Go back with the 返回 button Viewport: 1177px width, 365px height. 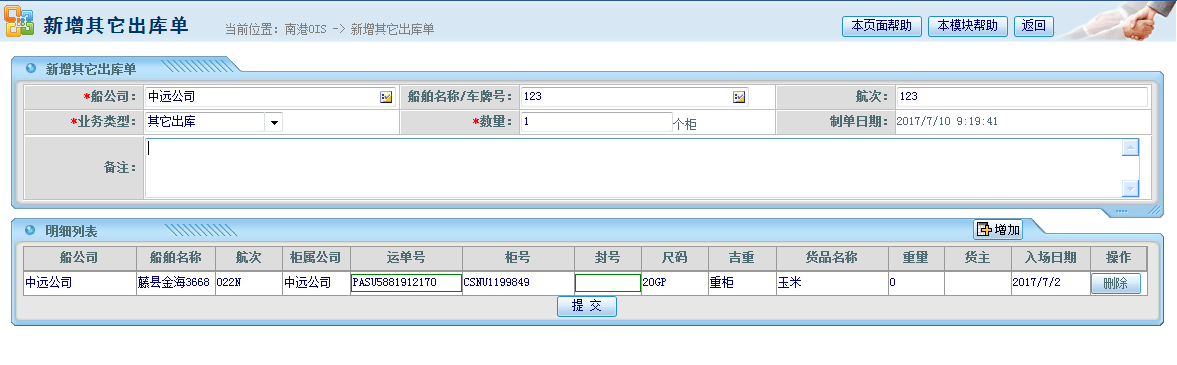[1034, 26]
